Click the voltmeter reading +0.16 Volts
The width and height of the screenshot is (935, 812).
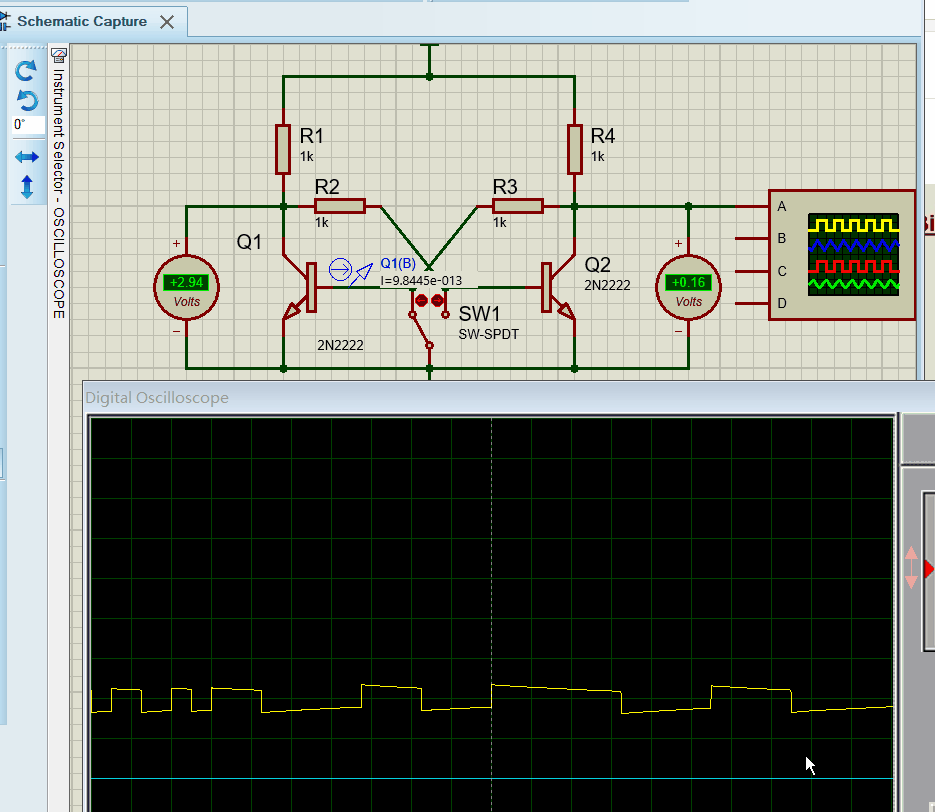tap(687, 281)
